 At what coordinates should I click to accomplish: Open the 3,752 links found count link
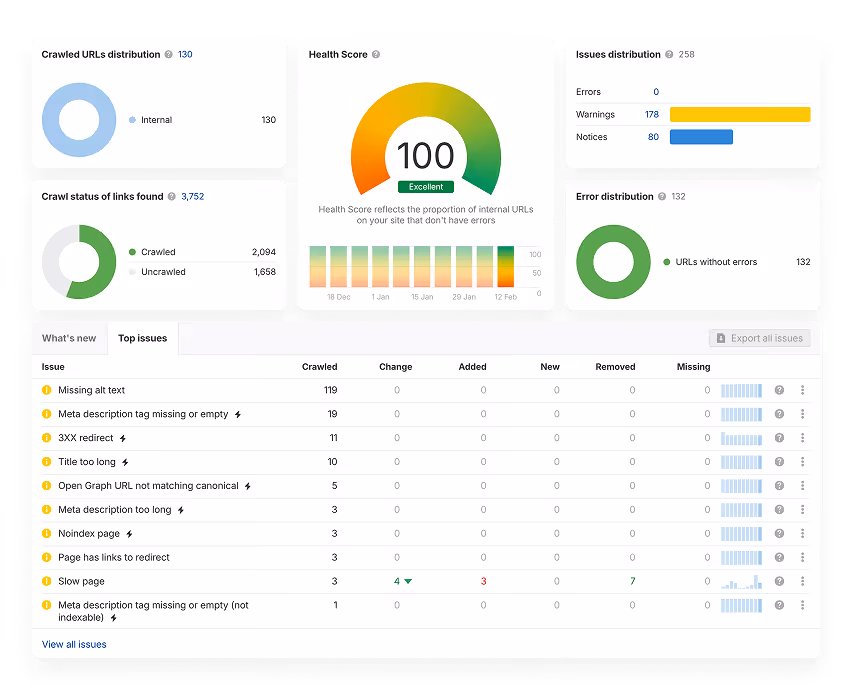tap(193, 197)
